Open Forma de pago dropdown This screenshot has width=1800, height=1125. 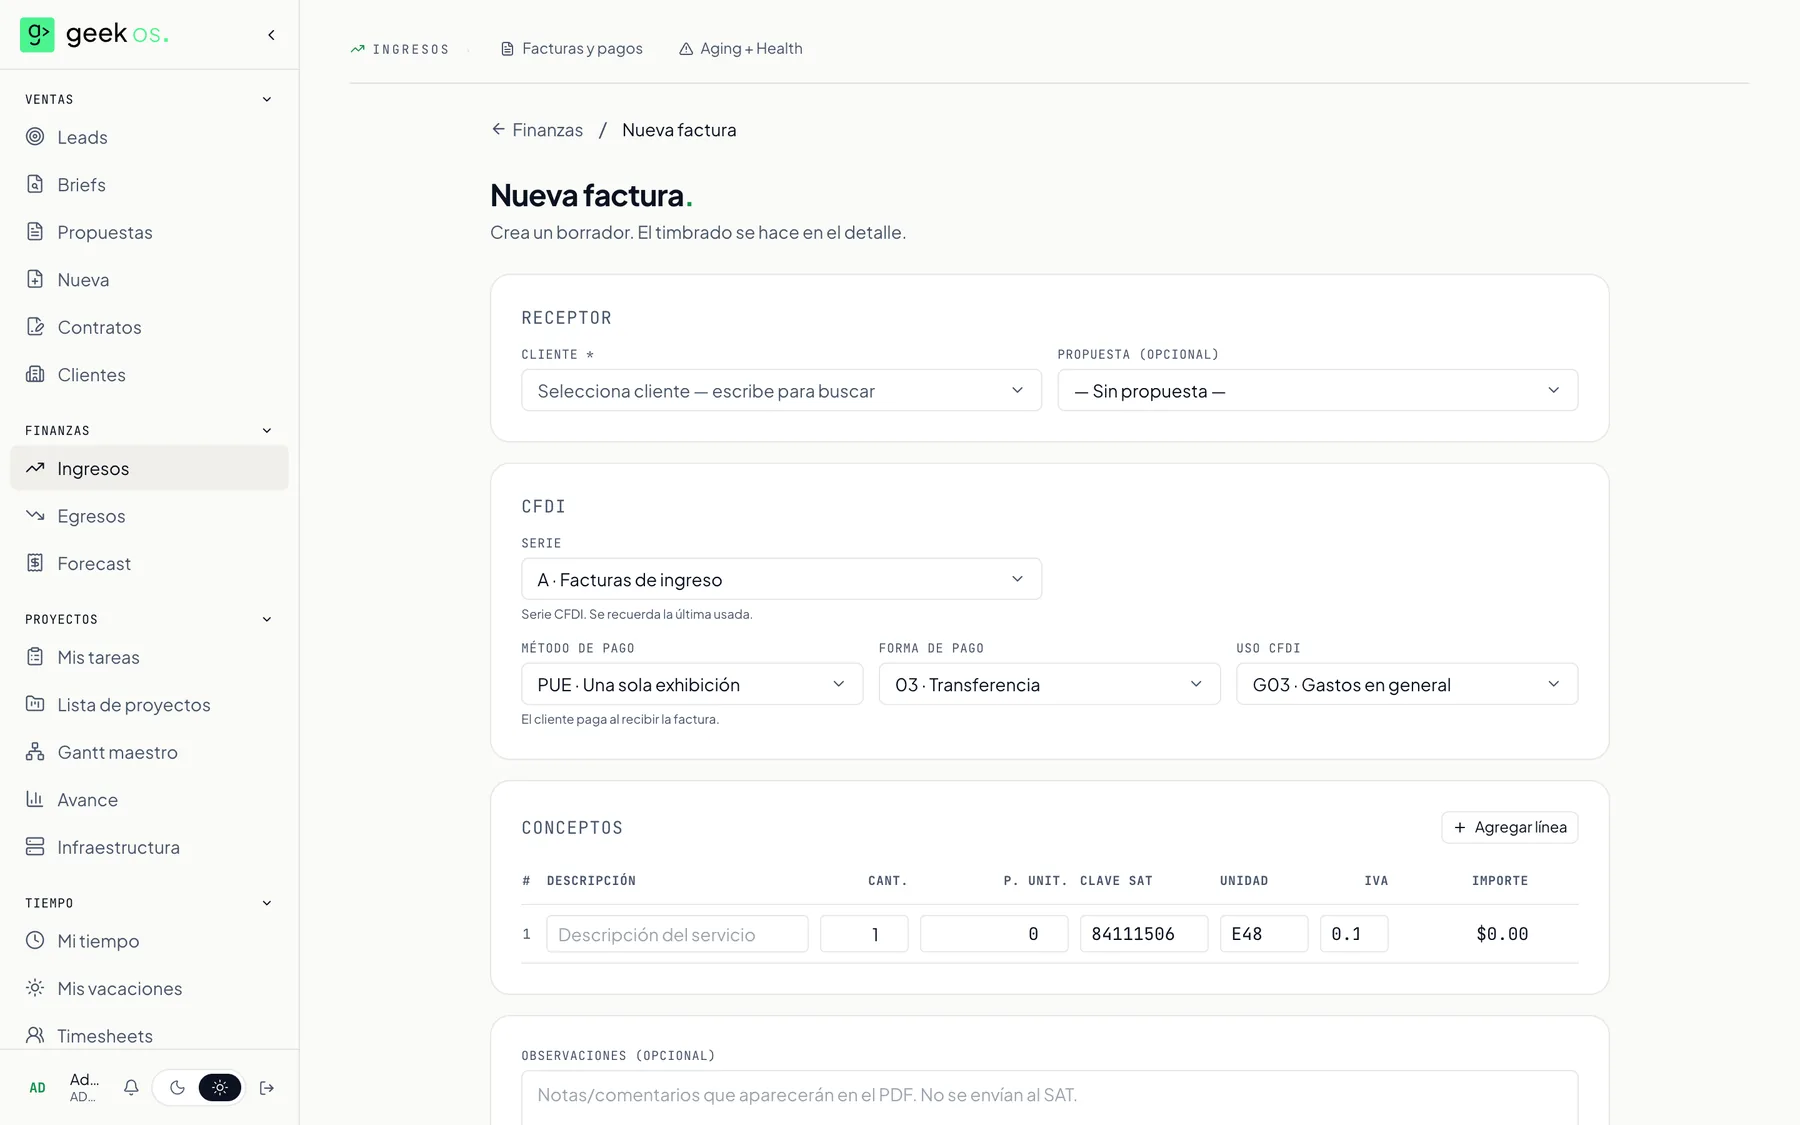[x=1049, y=685]
